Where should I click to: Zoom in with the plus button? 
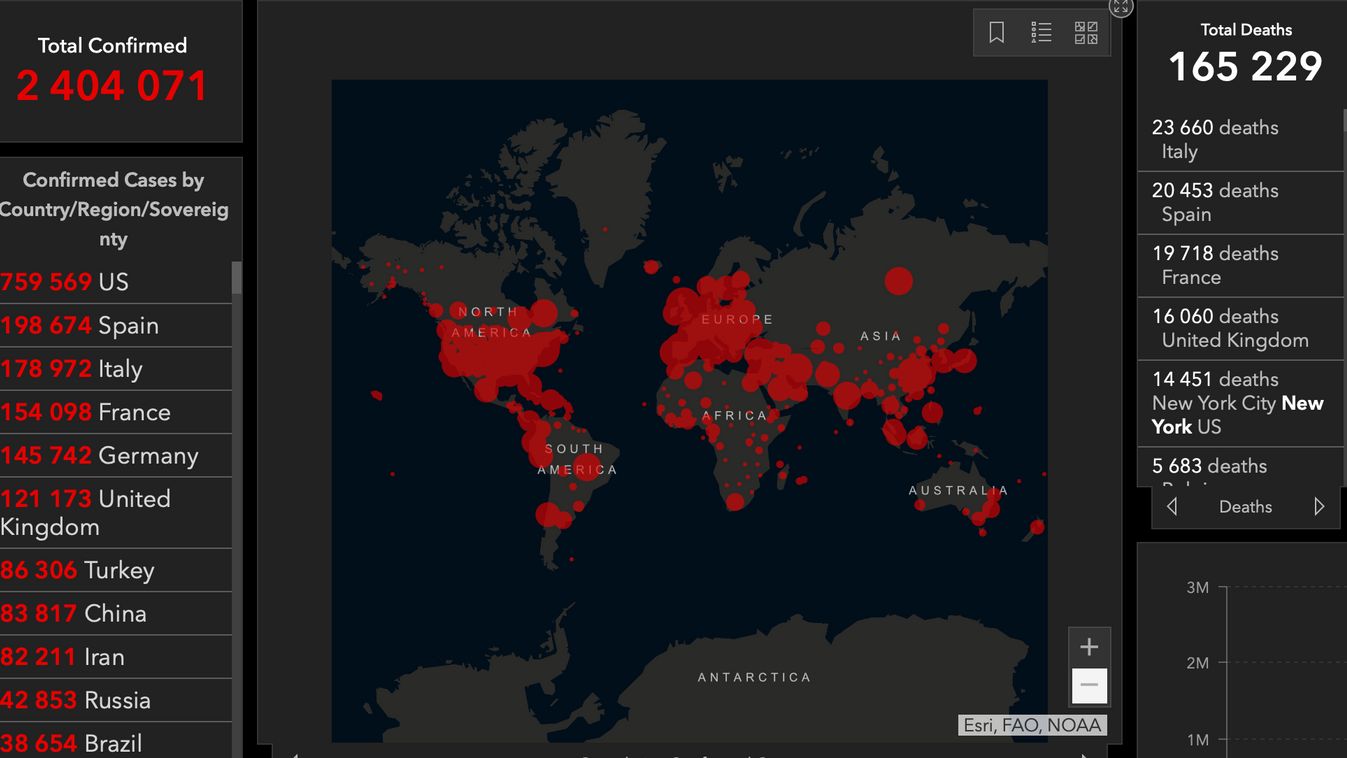tap(1089, 647)
